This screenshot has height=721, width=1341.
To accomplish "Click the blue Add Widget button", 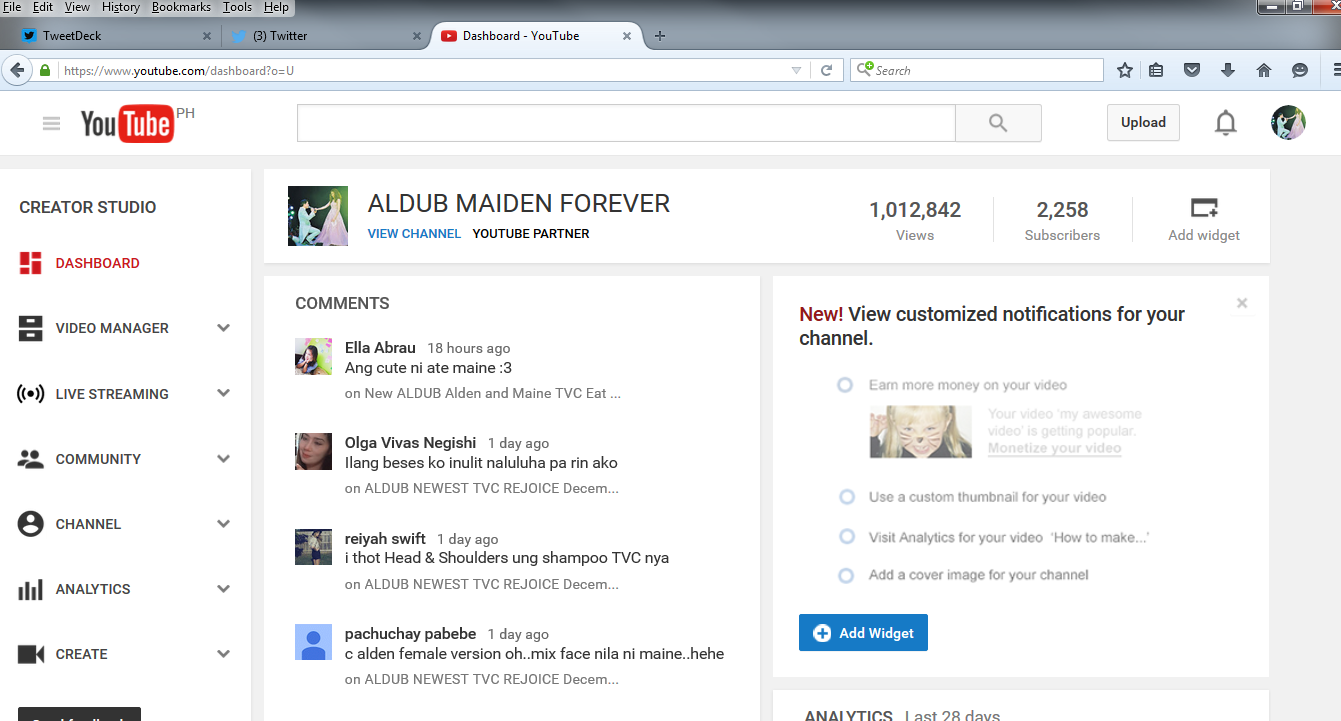I will click(x=863, y=632).
